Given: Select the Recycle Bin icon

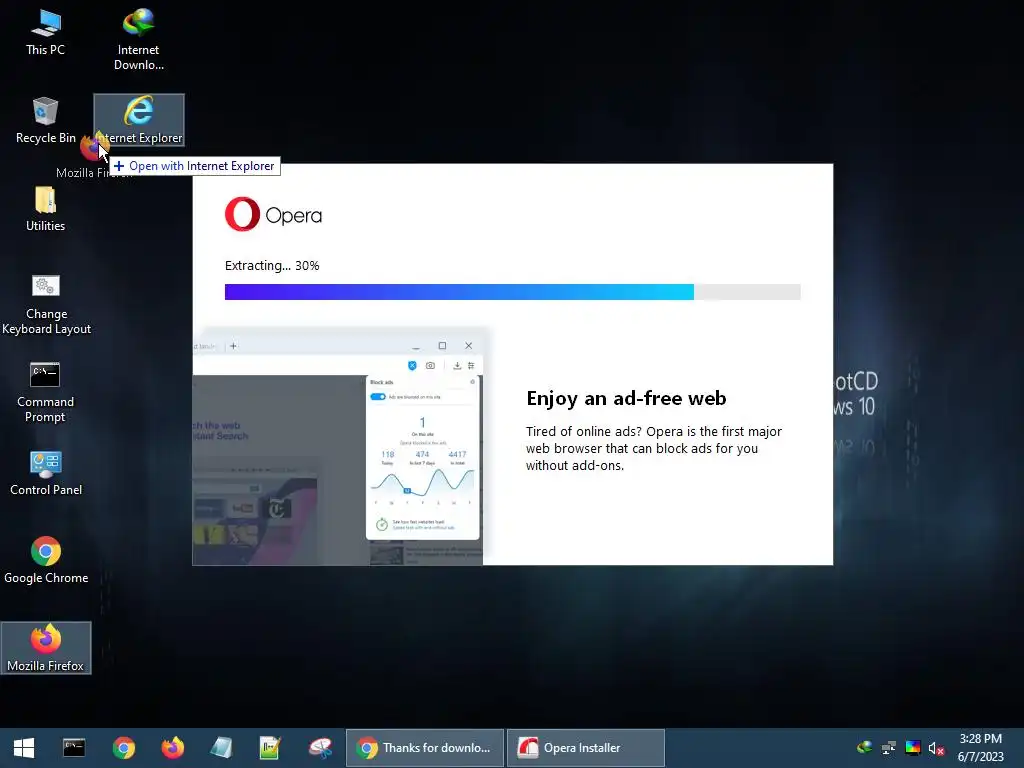Looking at the screenshot, I should coord(46,120).
